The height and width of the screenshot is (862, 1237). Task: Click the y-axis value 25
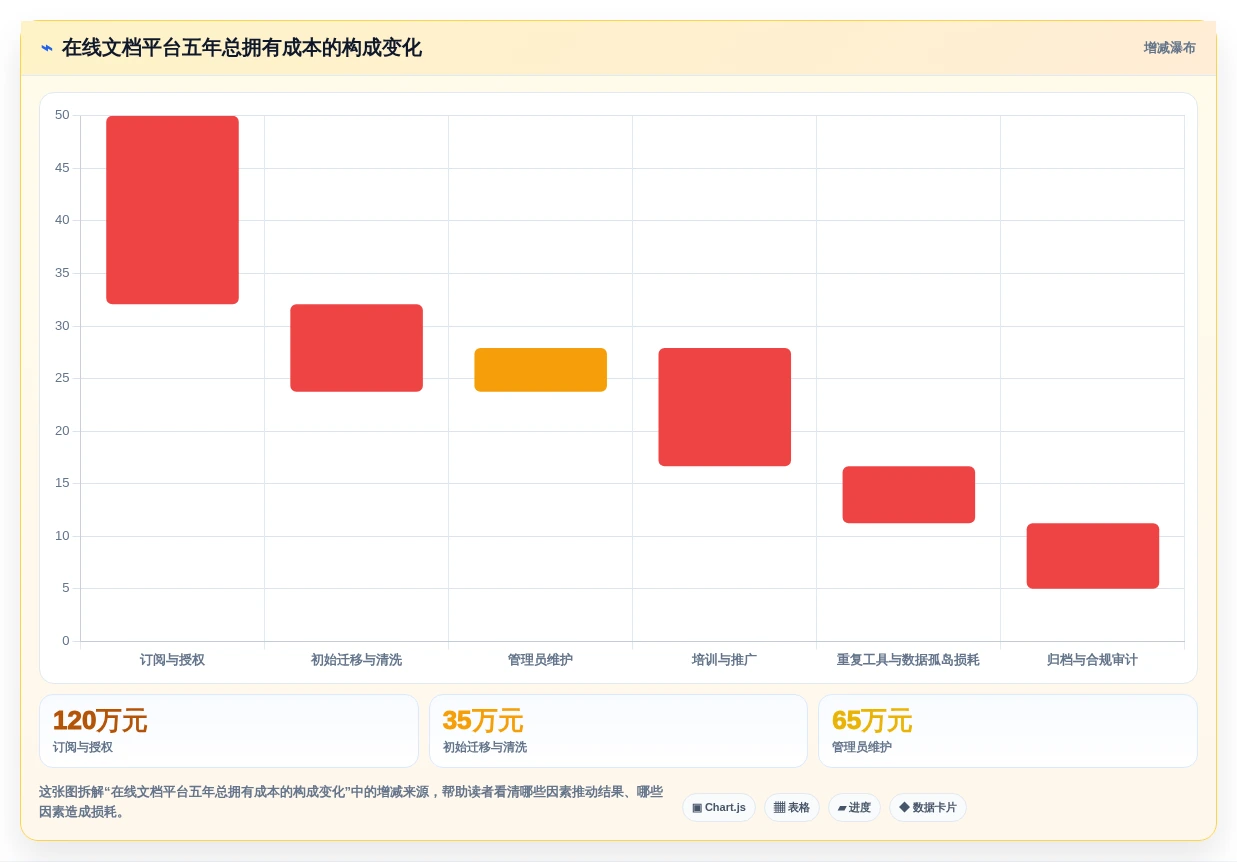[62, 378]
